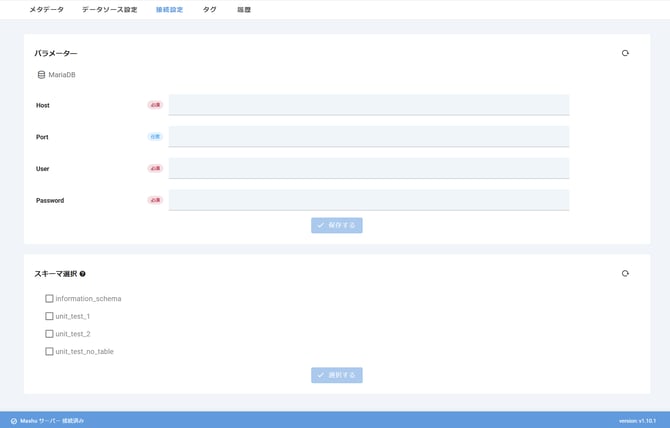Screen dimensions: 670x428
Task: Check the information_schema checkbox
Action: pyautogui.click(x=49, y=298)
